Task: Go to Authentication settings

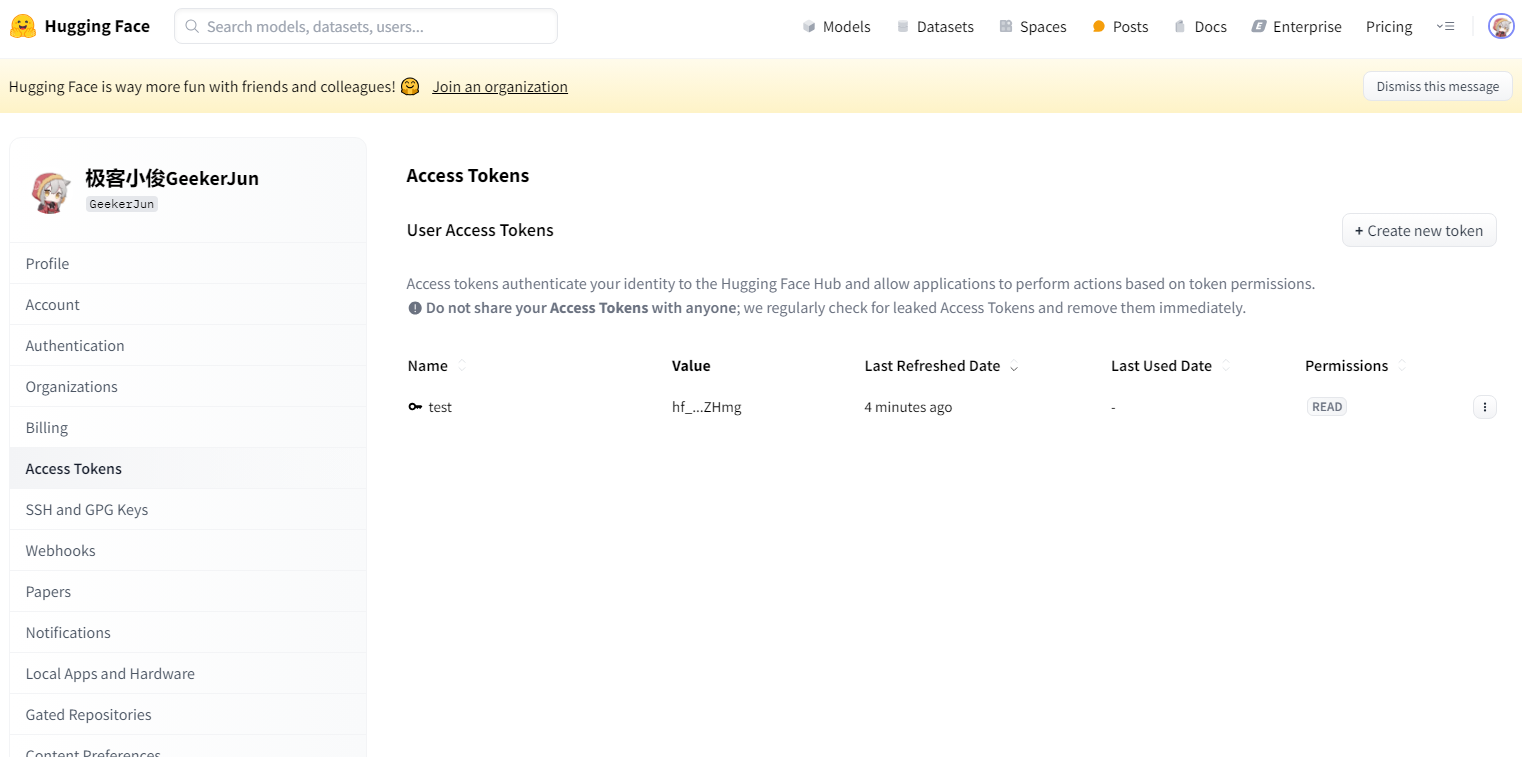Action: click(188, 346)
